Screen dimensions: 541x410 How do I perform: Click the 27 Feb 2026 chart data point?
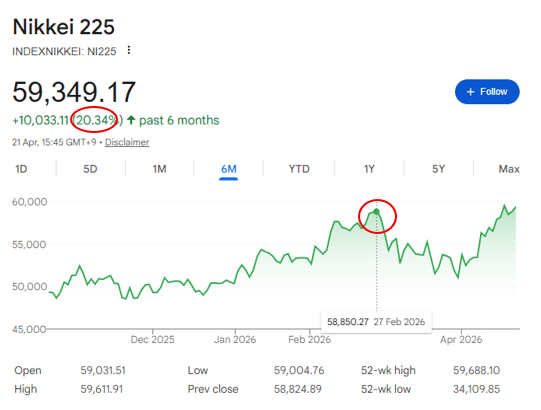click(x=376, y=212)
